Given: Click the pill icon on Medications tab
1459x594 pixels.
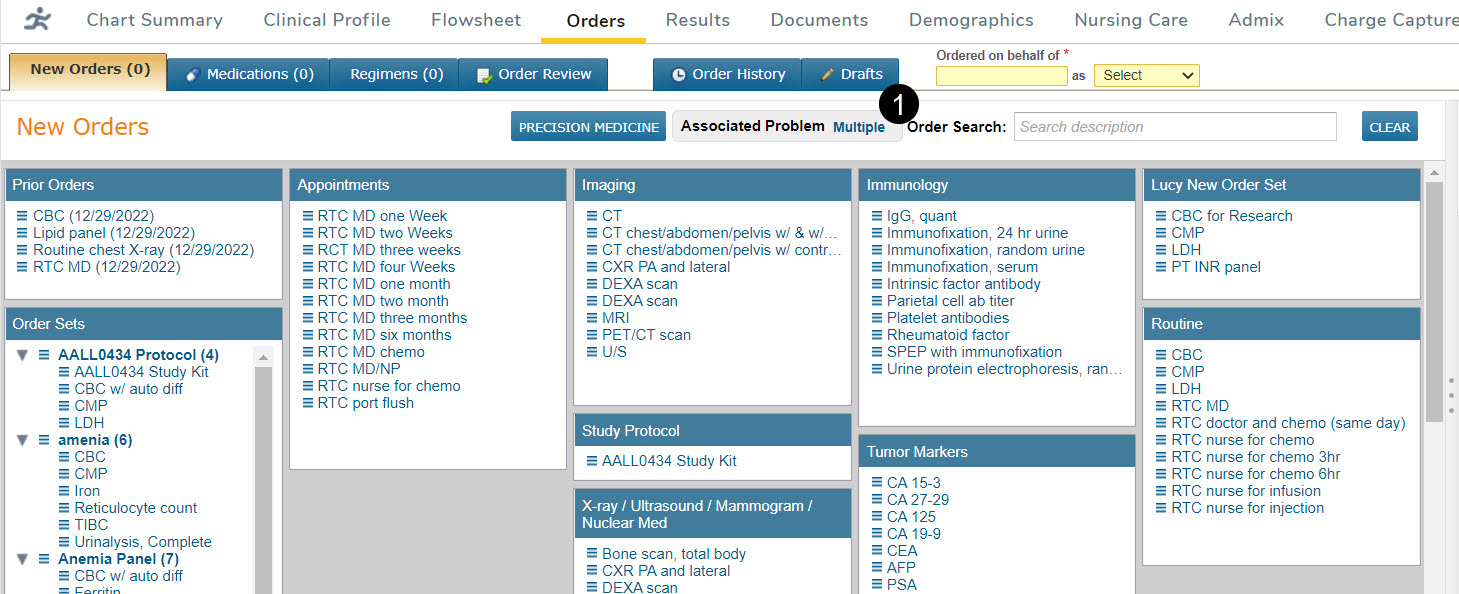Looking at the screenshot, I should (193, 74).
